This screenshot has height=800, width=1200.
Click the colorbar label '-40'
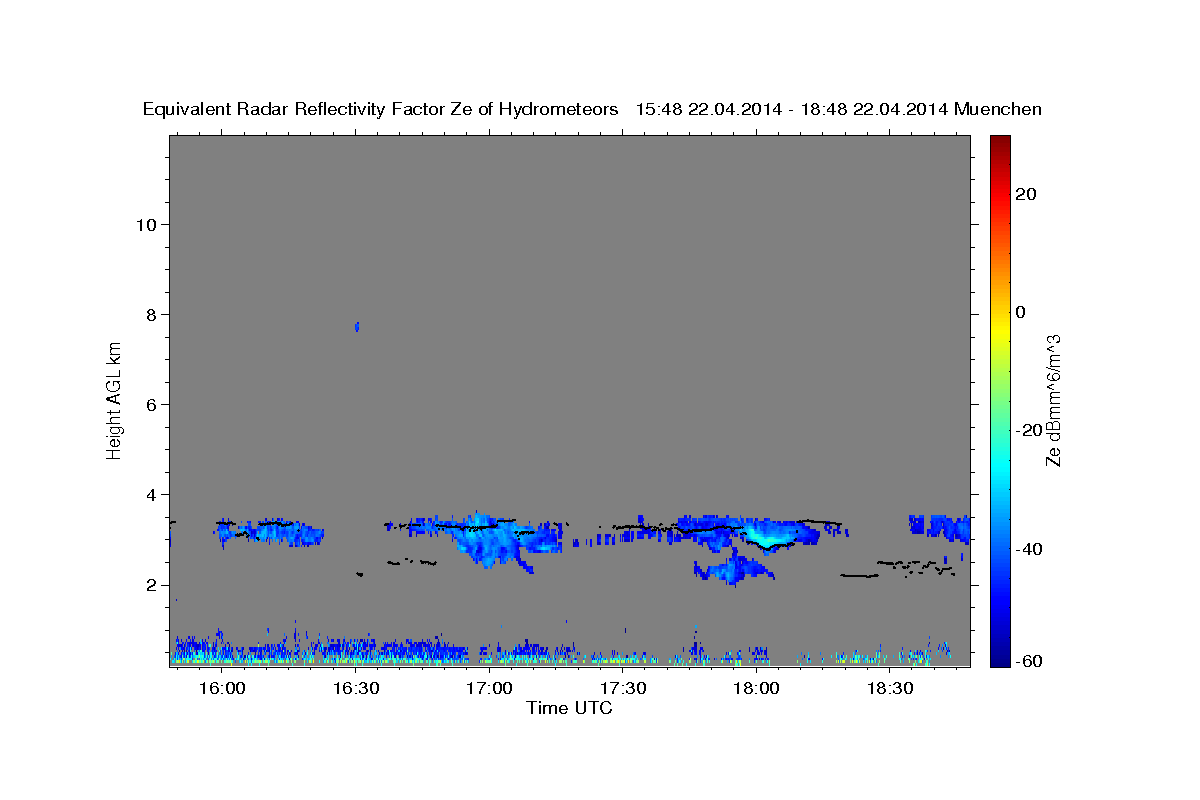[x=1030, y=549]
